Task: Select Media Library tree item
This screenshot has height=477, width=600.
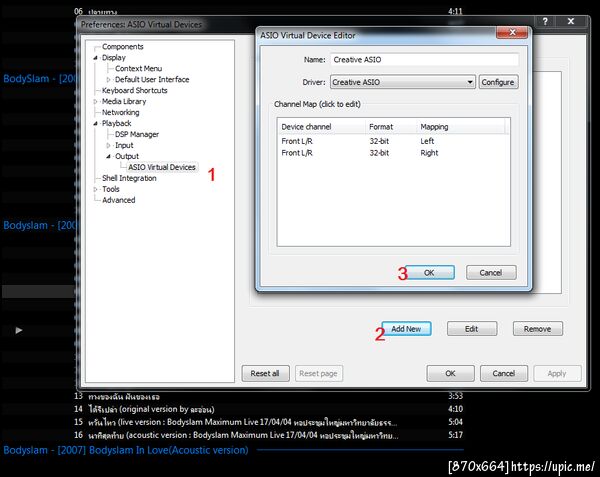Action: tap(124, 101)
